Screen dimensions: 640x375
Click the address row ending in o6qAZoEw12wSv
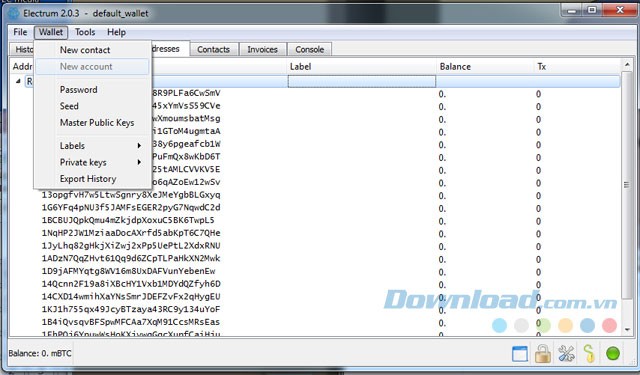pos(186,182)
